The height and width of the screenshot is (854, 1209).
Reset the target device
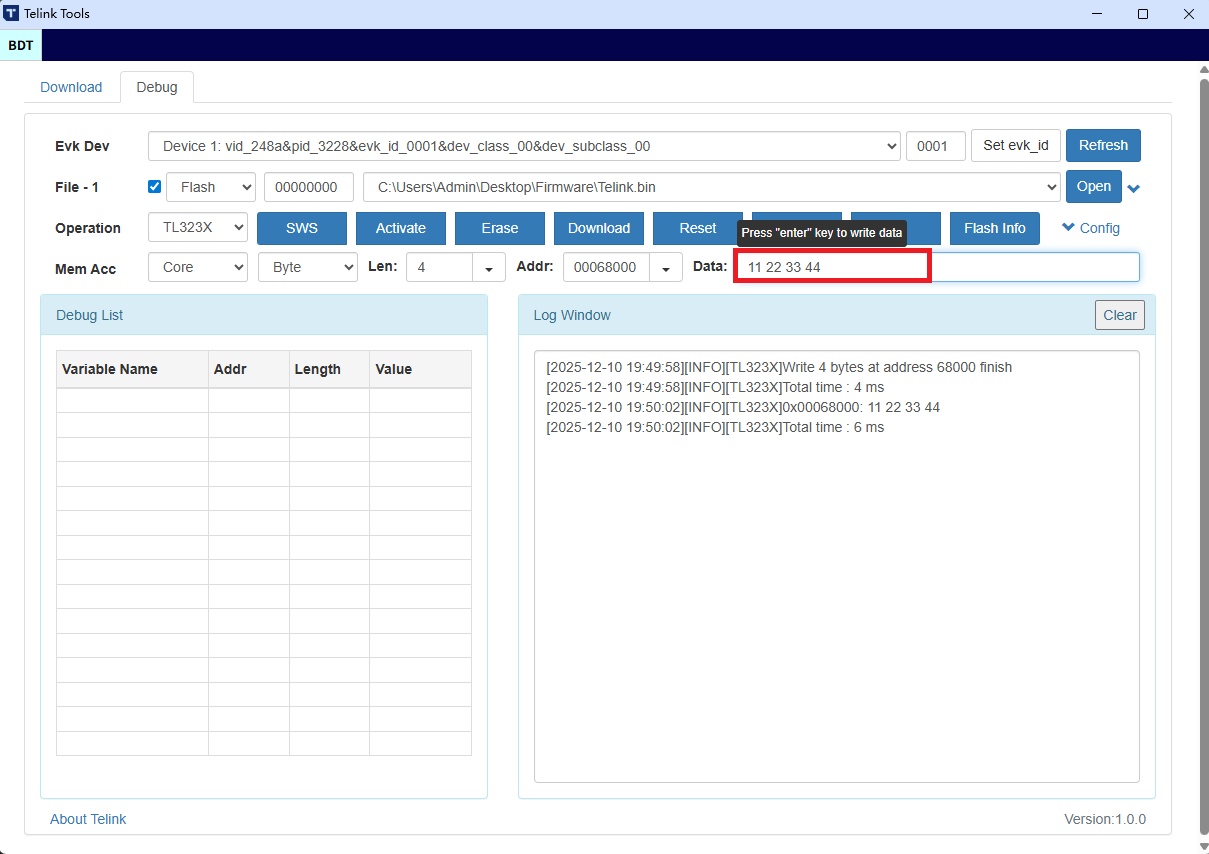696,228
